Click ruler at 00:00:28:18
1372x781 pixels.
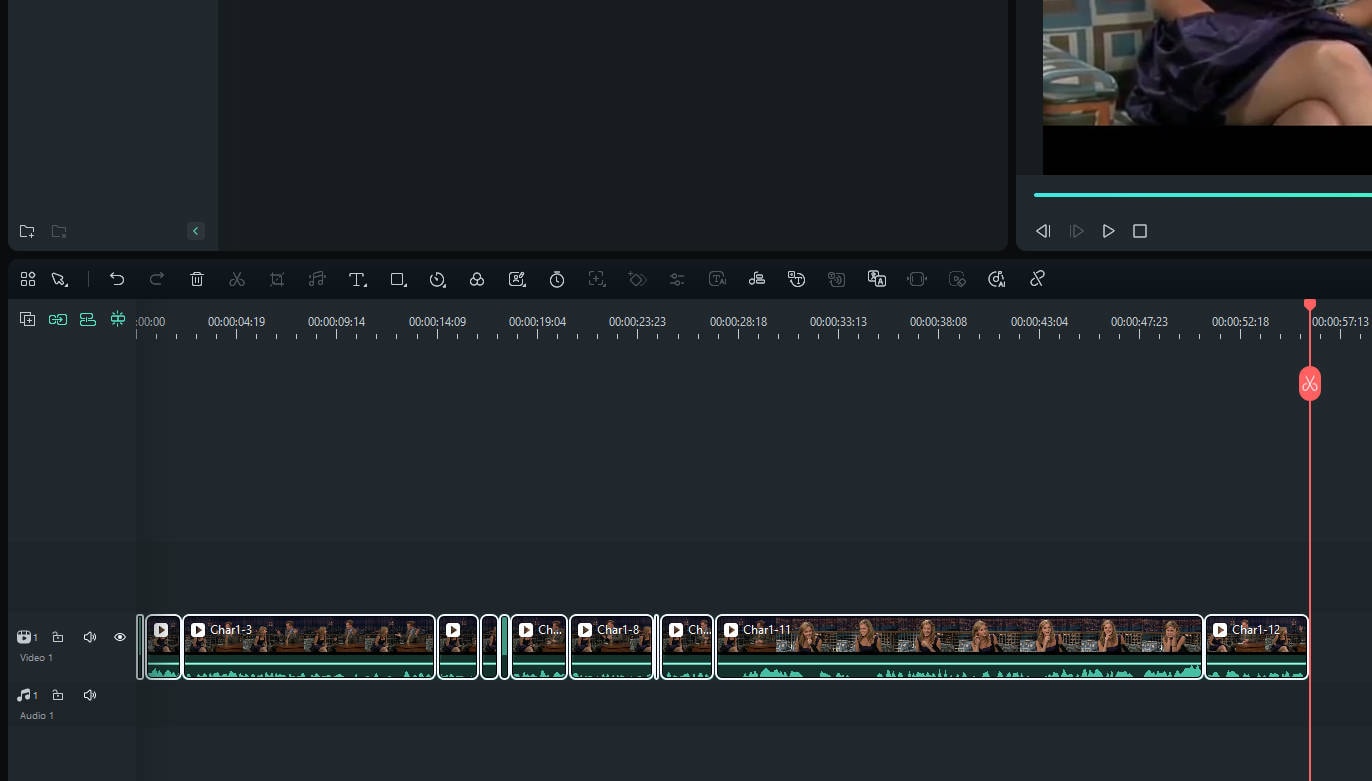click(738, 322)
